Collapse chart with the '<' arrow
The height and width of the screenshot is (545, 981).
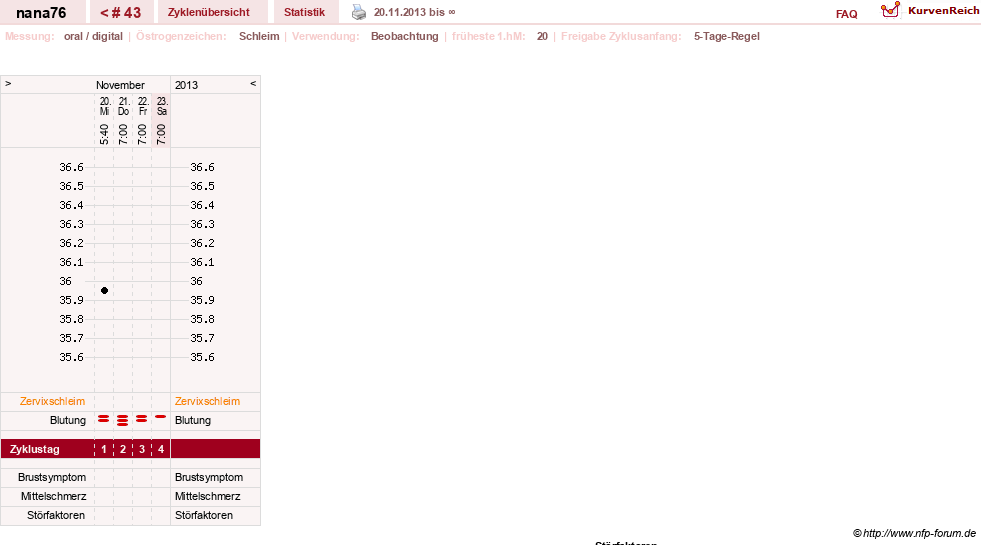(x=253, y=83)
